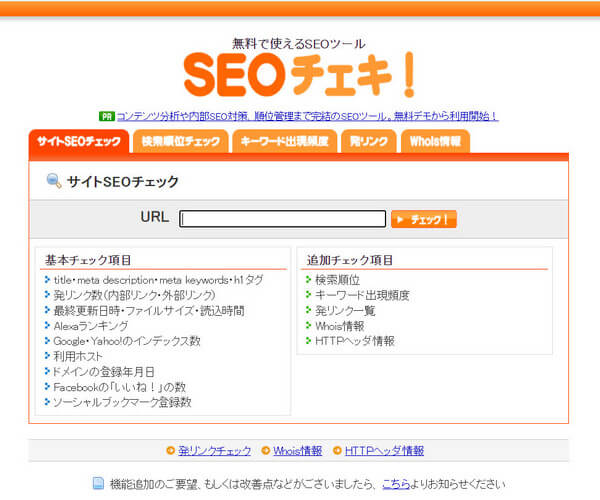The width and height of the screenshot is (600, 500).
Task: Click the 検索順位 item in 追加チェック項目
Action: pyautogui.click(x=338, y=280)
